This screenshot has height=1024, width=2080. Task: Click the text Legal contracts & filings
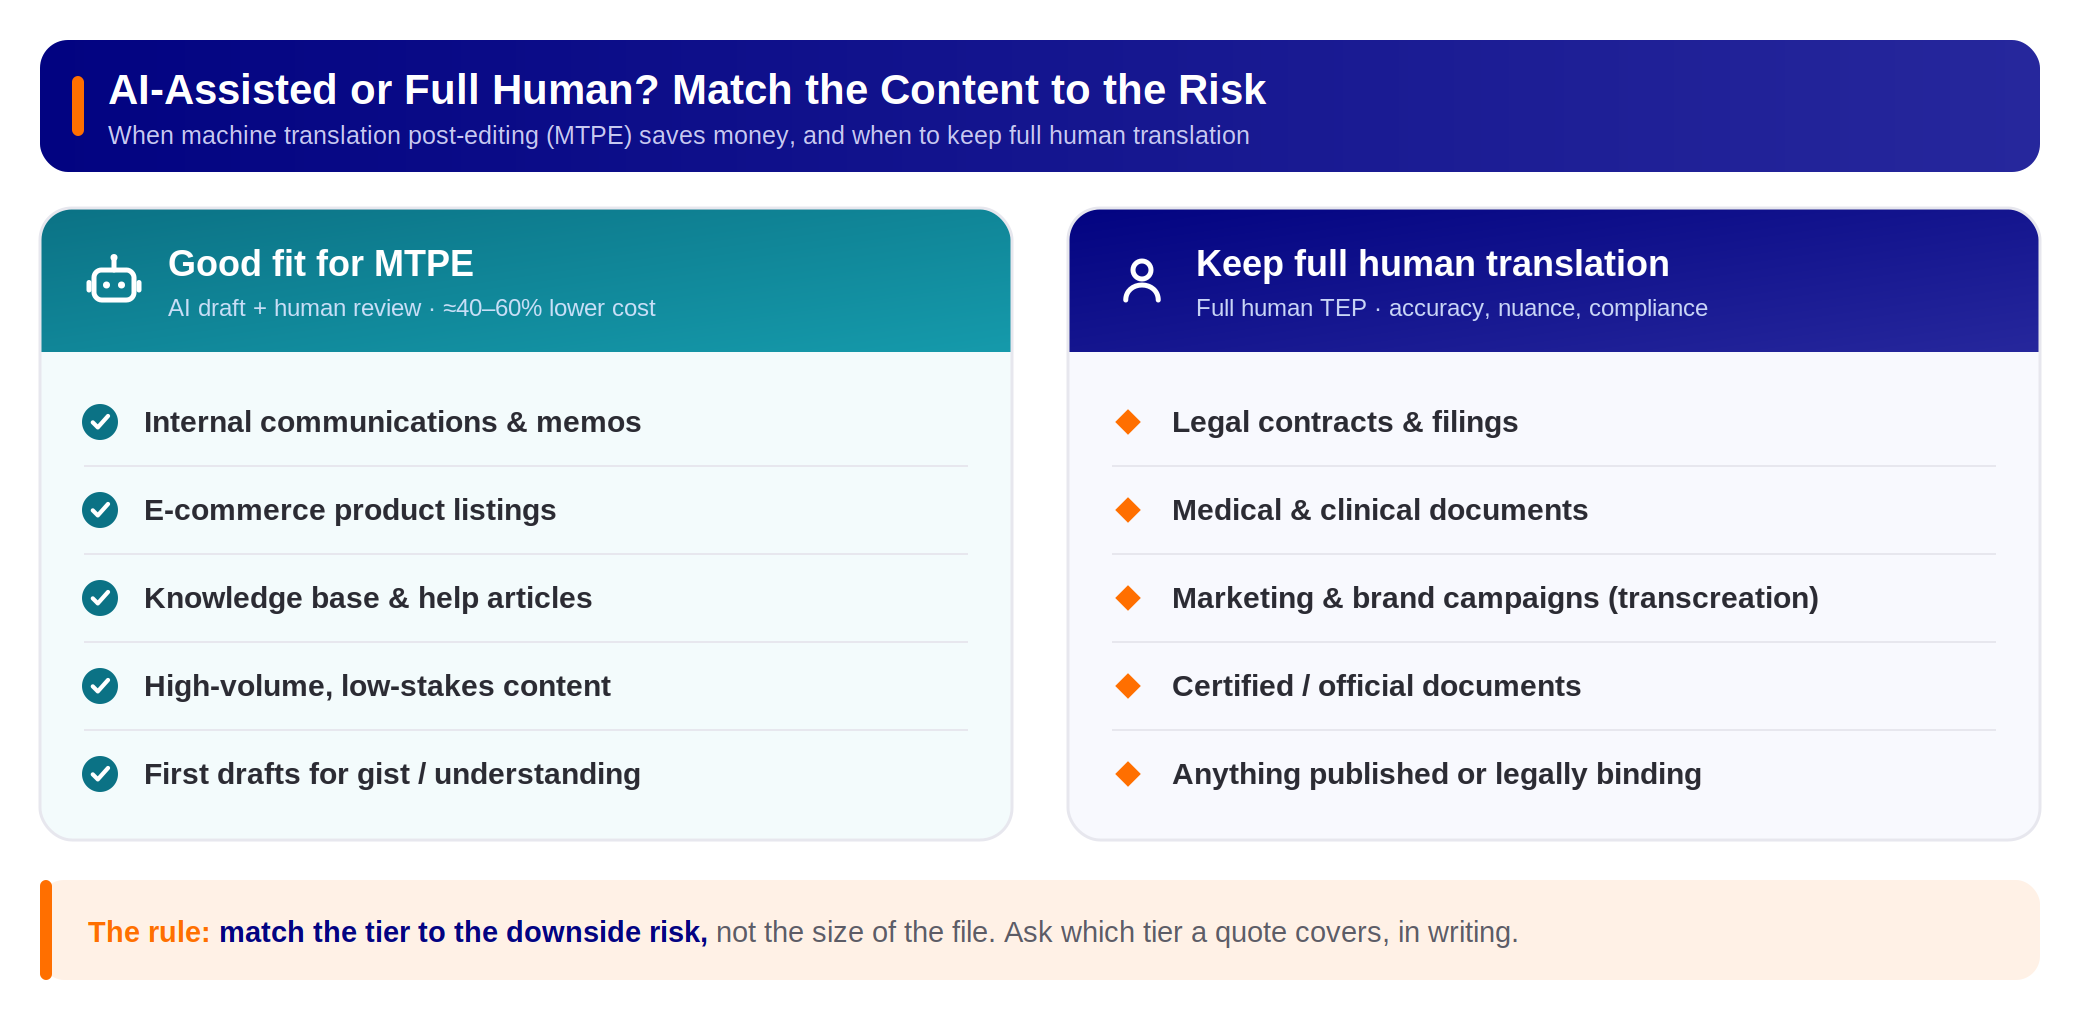(1345, 422)
